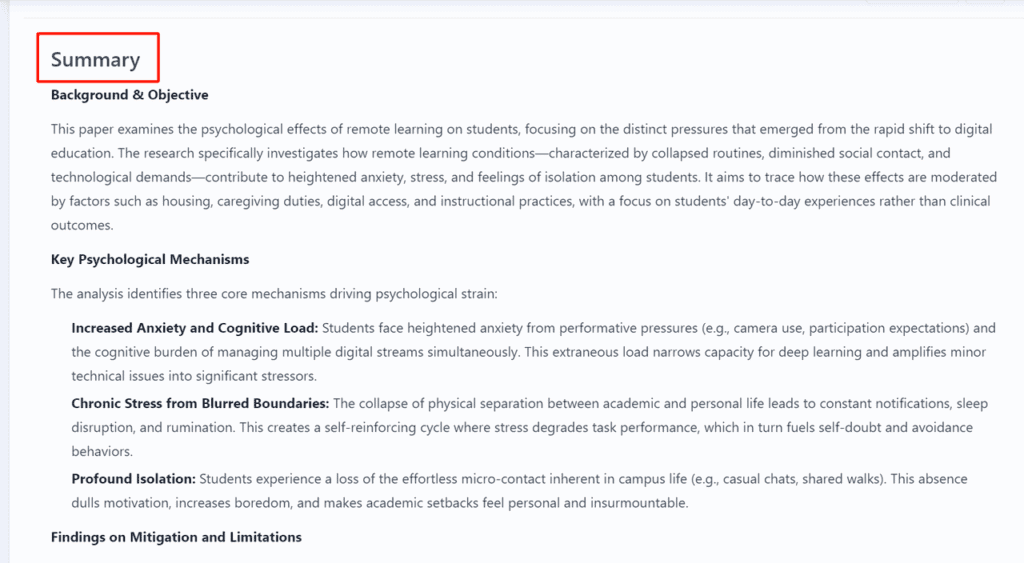Click the Summary heading
This screenshot has height=563, width=1024.
[x=96, y=59]
